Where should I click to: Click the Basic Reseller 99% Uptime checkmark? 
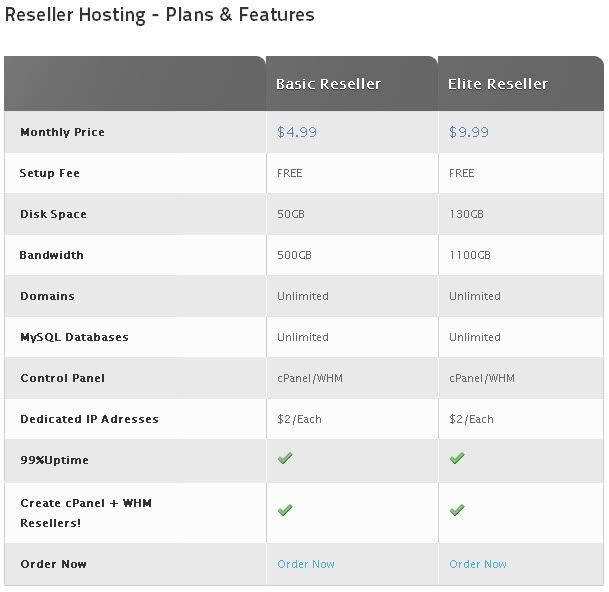click(x=285, y=458)
